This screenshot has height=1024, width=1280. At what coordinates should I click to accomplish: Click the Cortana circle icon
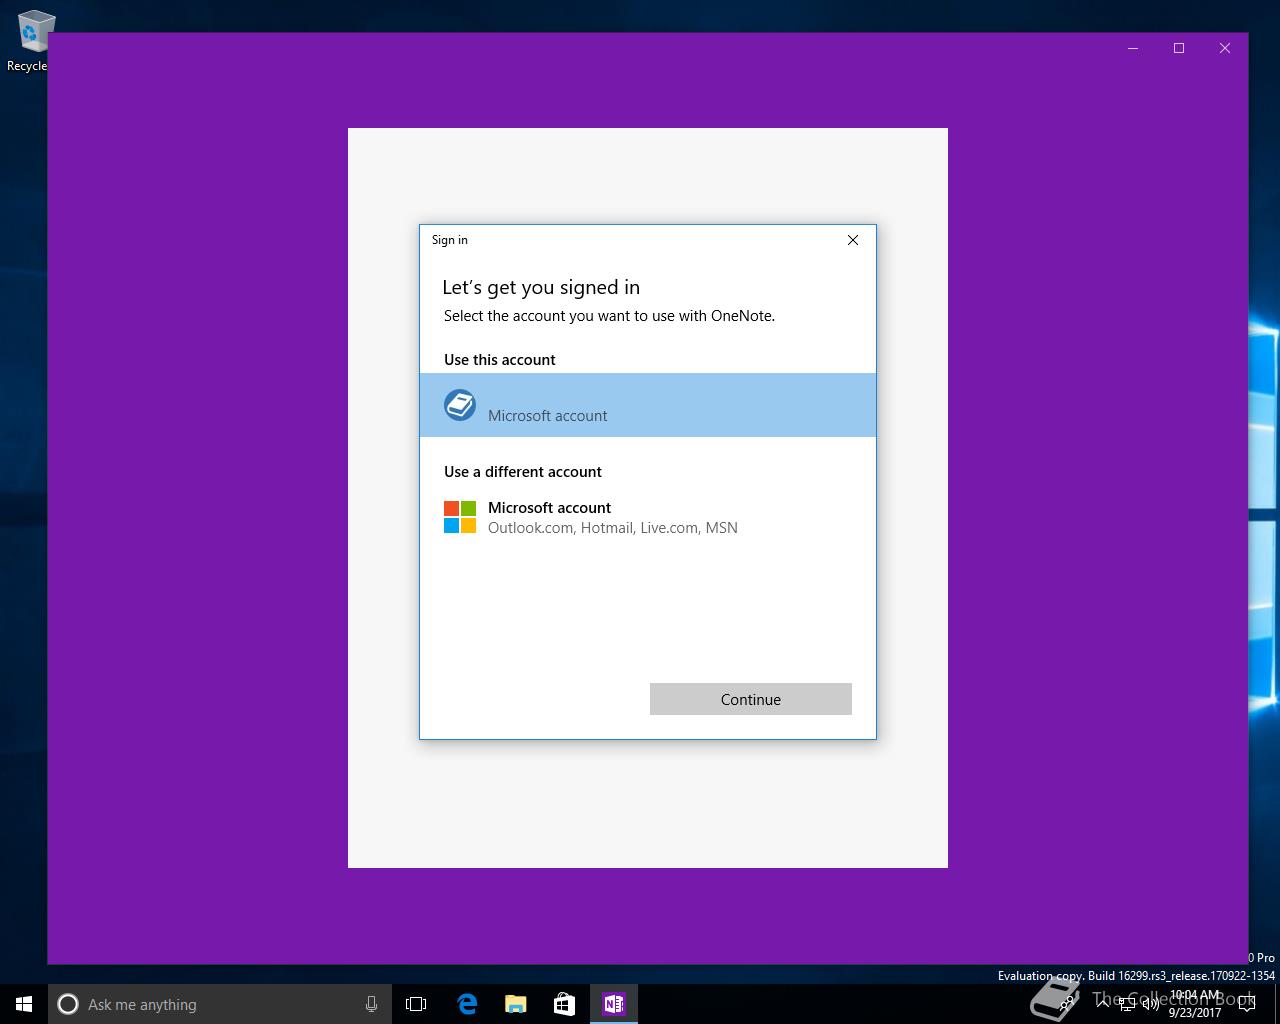[68, 1004]
